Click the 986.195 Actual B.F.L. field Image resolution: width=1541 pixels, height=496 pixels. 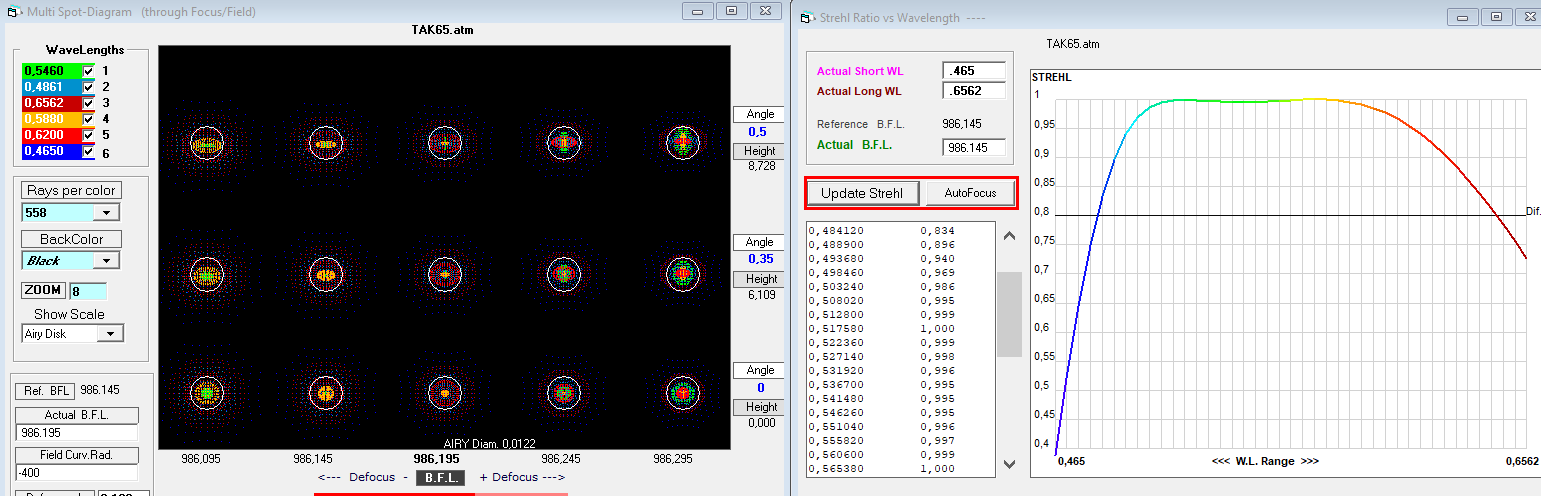pos(77,433)
